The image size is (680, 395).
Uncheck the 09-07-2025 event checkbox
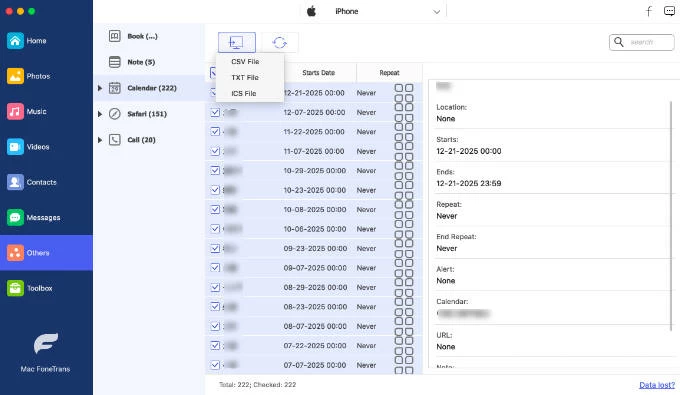click(x=215, y=268)
